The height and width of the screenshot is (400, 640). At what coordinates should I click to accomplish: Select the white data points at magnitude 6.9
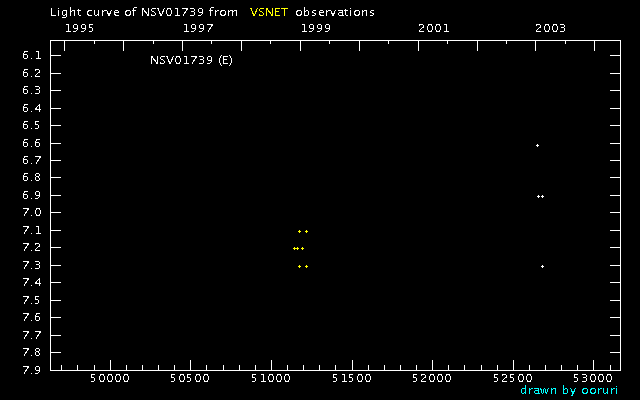(540, 196)
